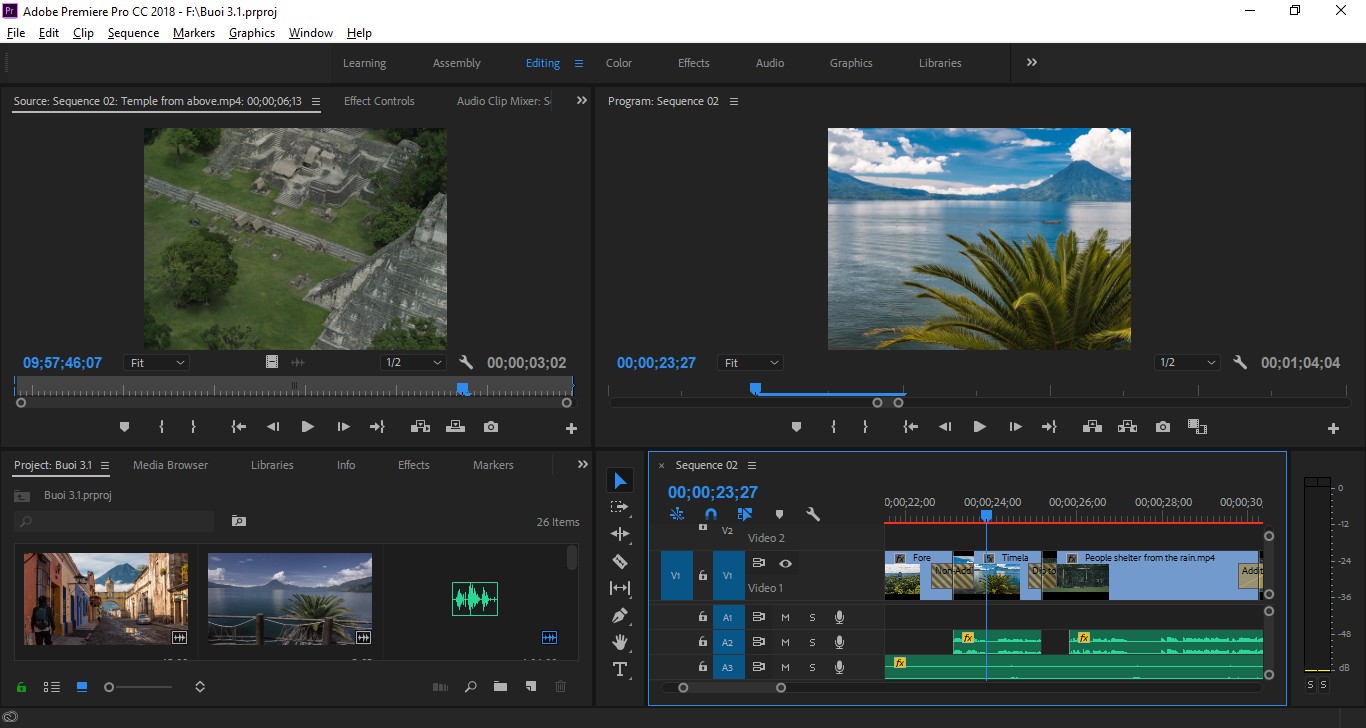The height and width of the screenshot is (728, 1366).
Task: Click Insert button in Source monitor
Action: click(420, 427)
